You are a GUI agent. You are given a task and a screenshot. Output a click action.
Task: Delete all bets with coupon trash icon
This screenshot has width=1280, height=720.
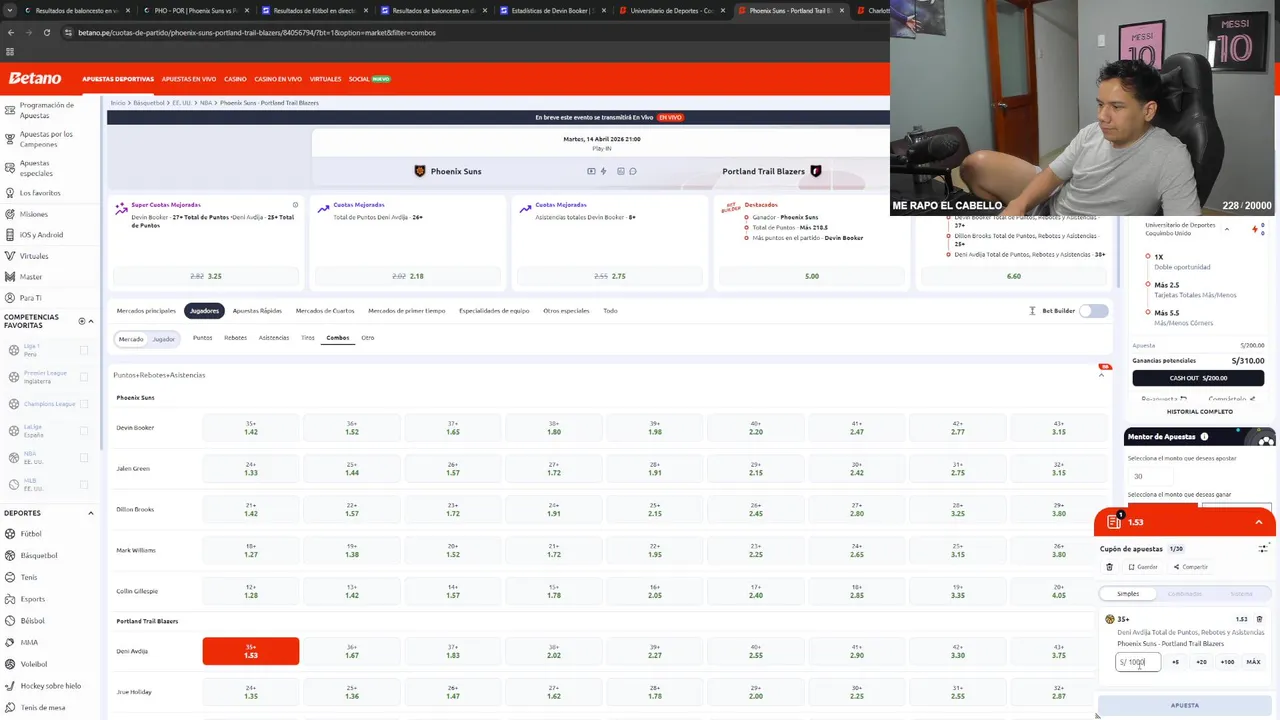(1109, 567)
